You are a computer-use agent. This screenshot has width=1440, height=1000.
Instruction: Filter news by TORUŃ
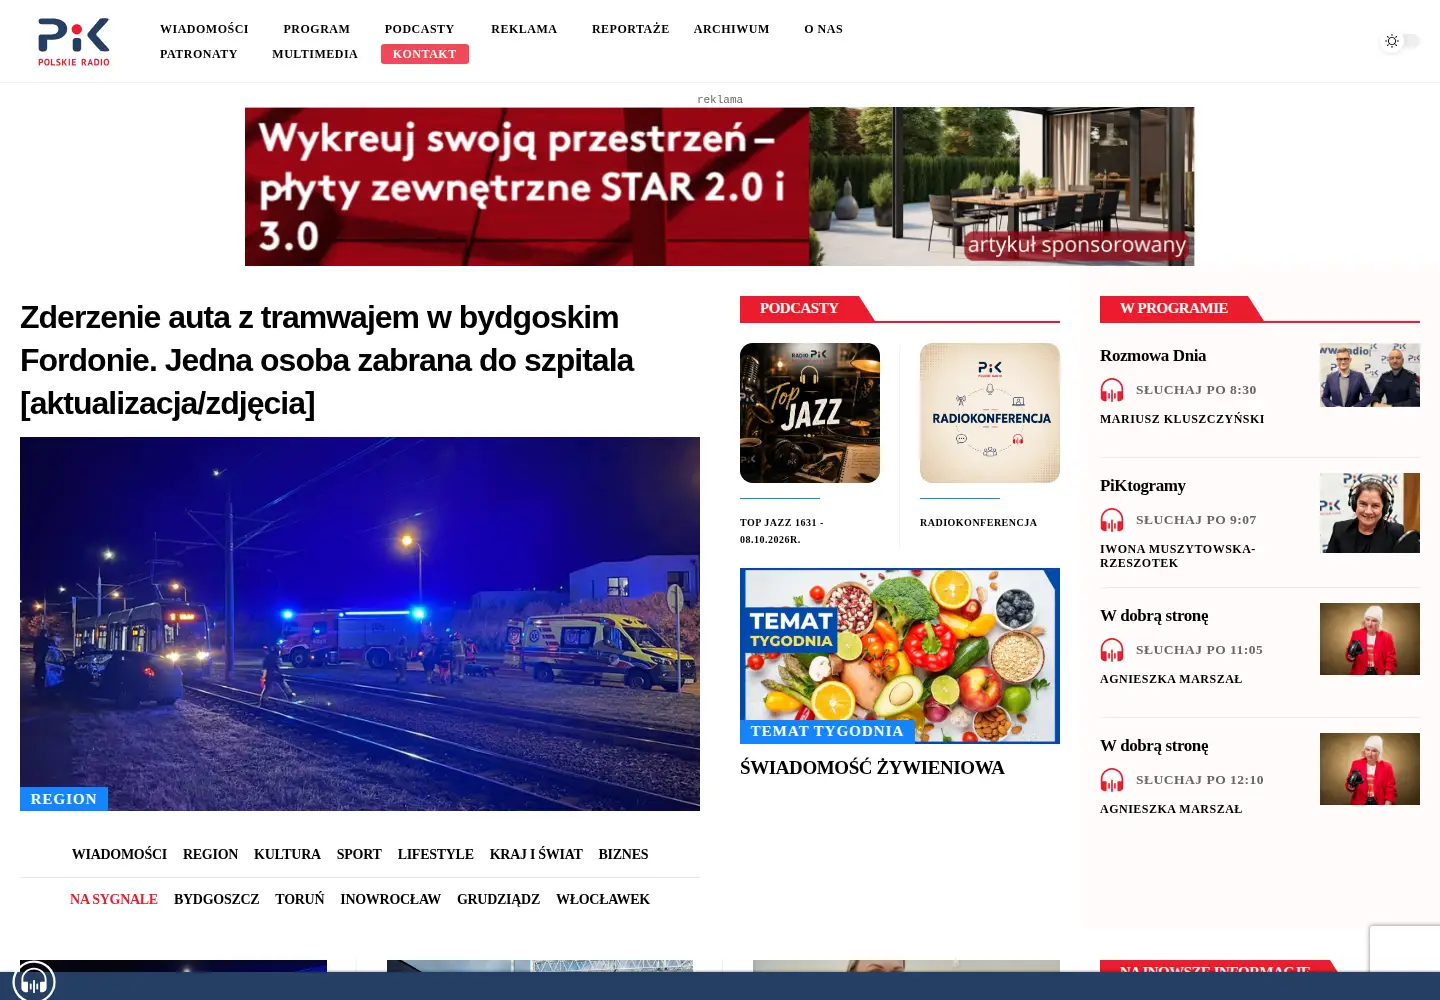coord(300,899)
